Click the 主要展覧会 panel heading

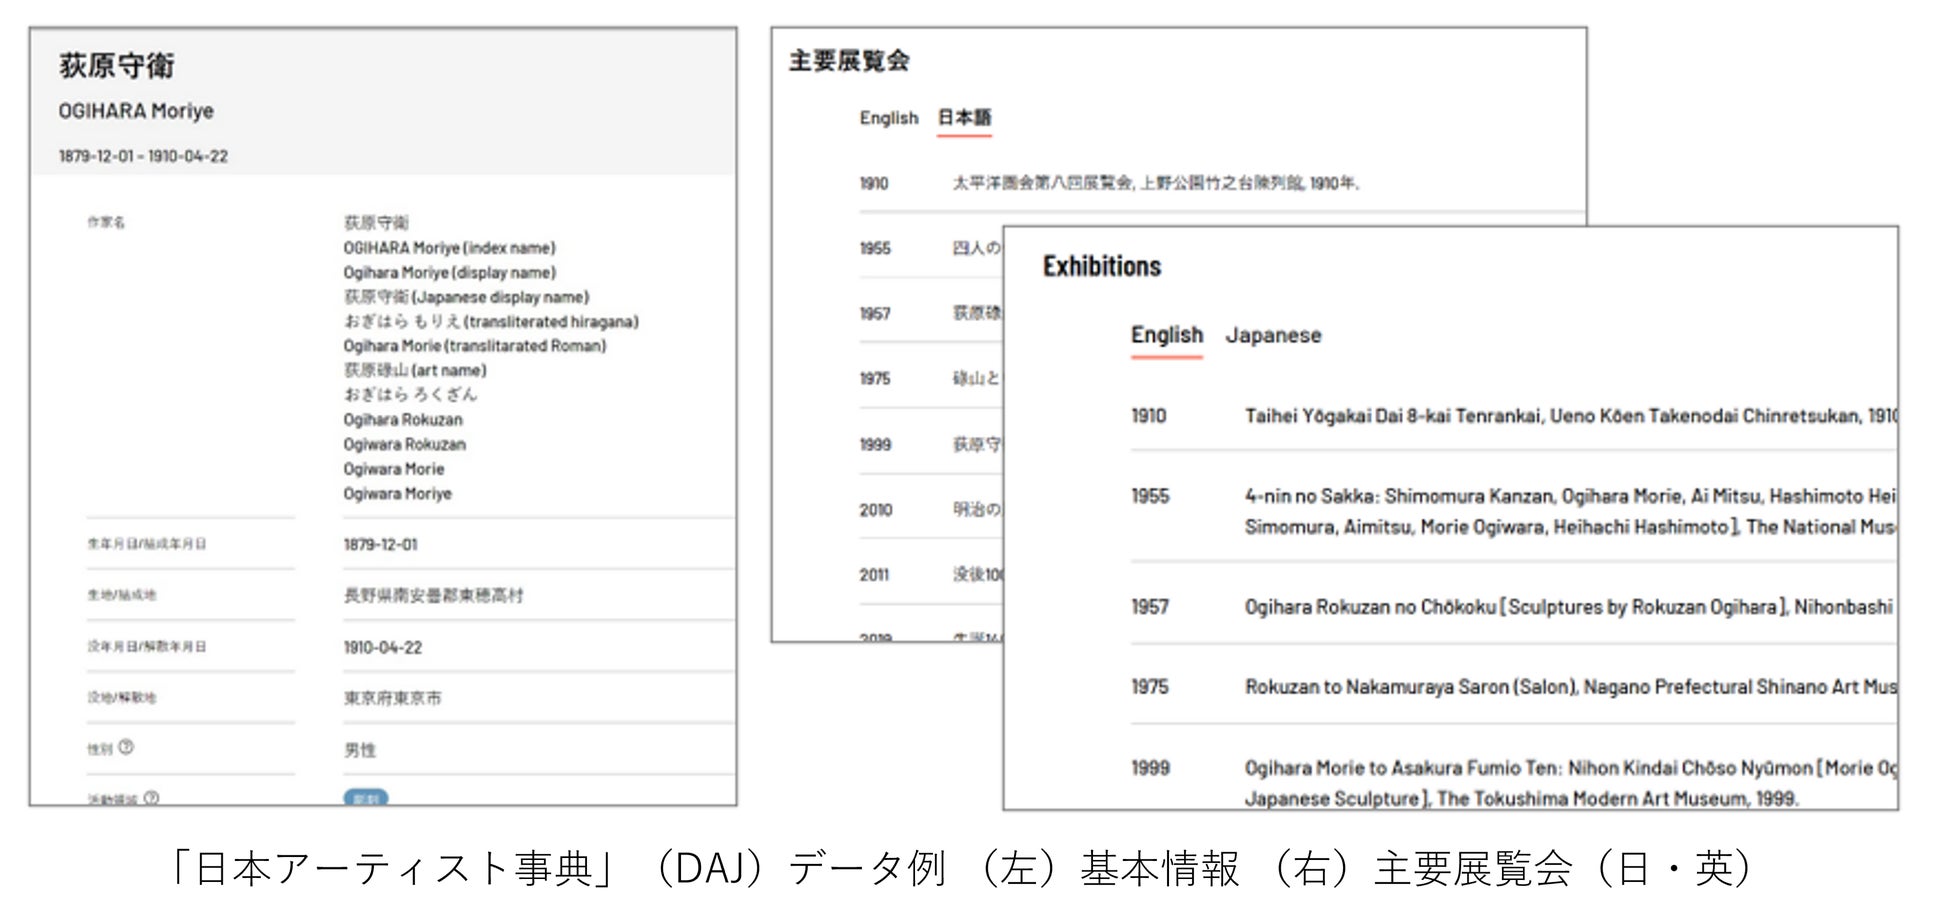pos(849,61)
